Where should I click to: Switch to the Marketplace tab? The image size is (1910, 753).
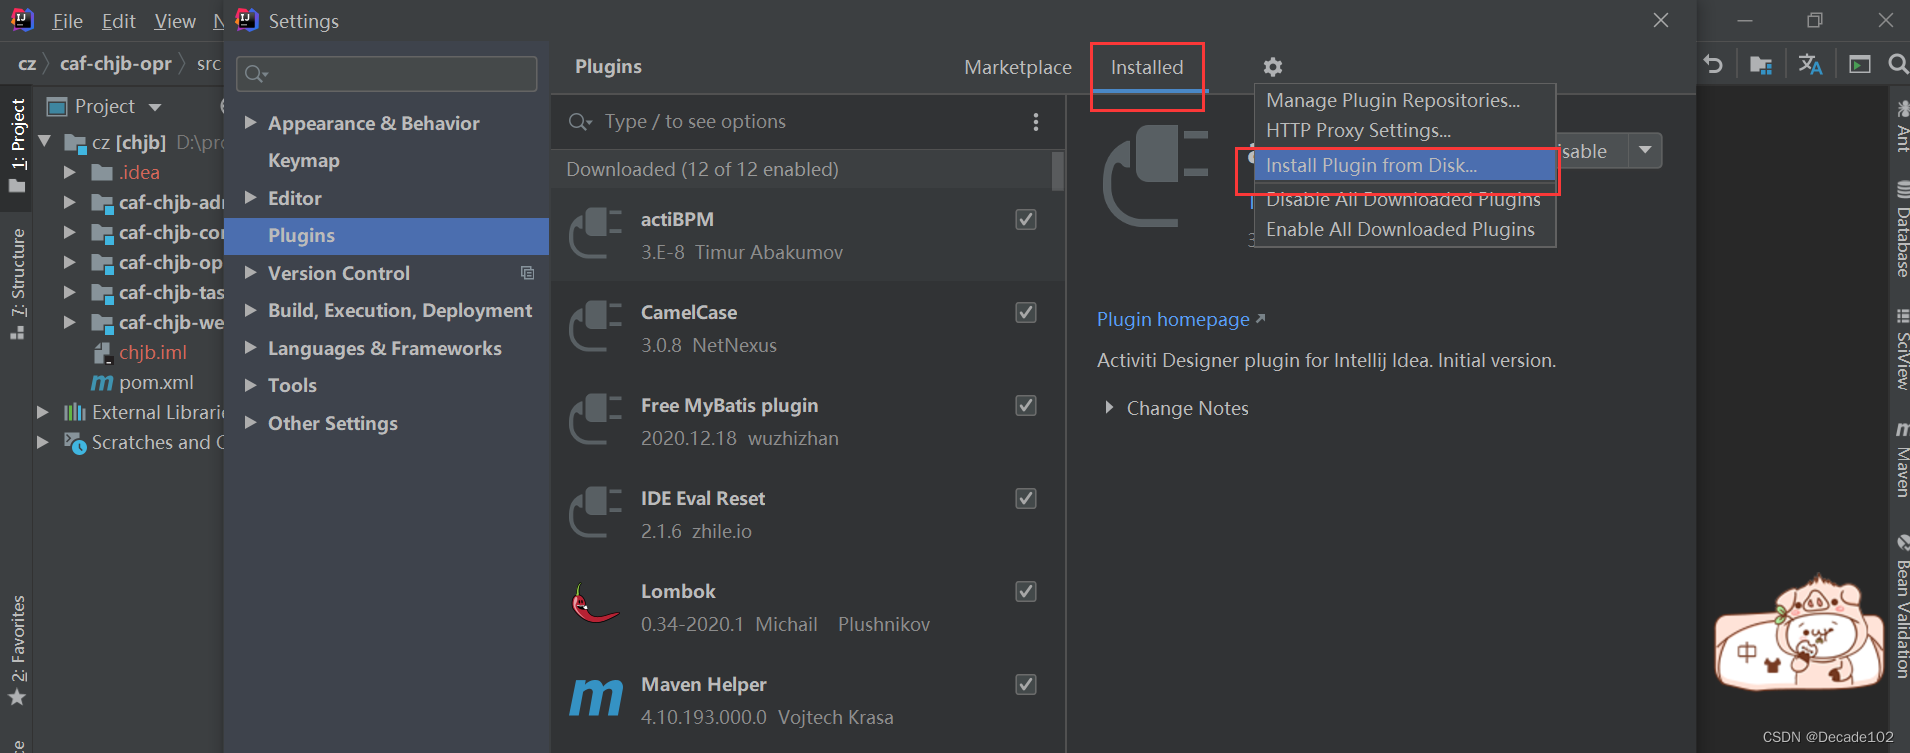pyautogui.click(x=1018, y=67)
